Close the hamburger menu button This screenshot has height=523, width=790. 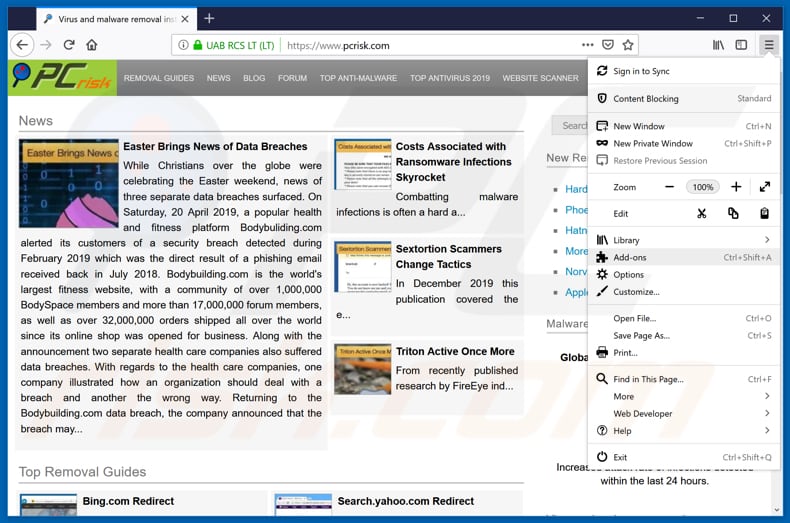point(768,45)
